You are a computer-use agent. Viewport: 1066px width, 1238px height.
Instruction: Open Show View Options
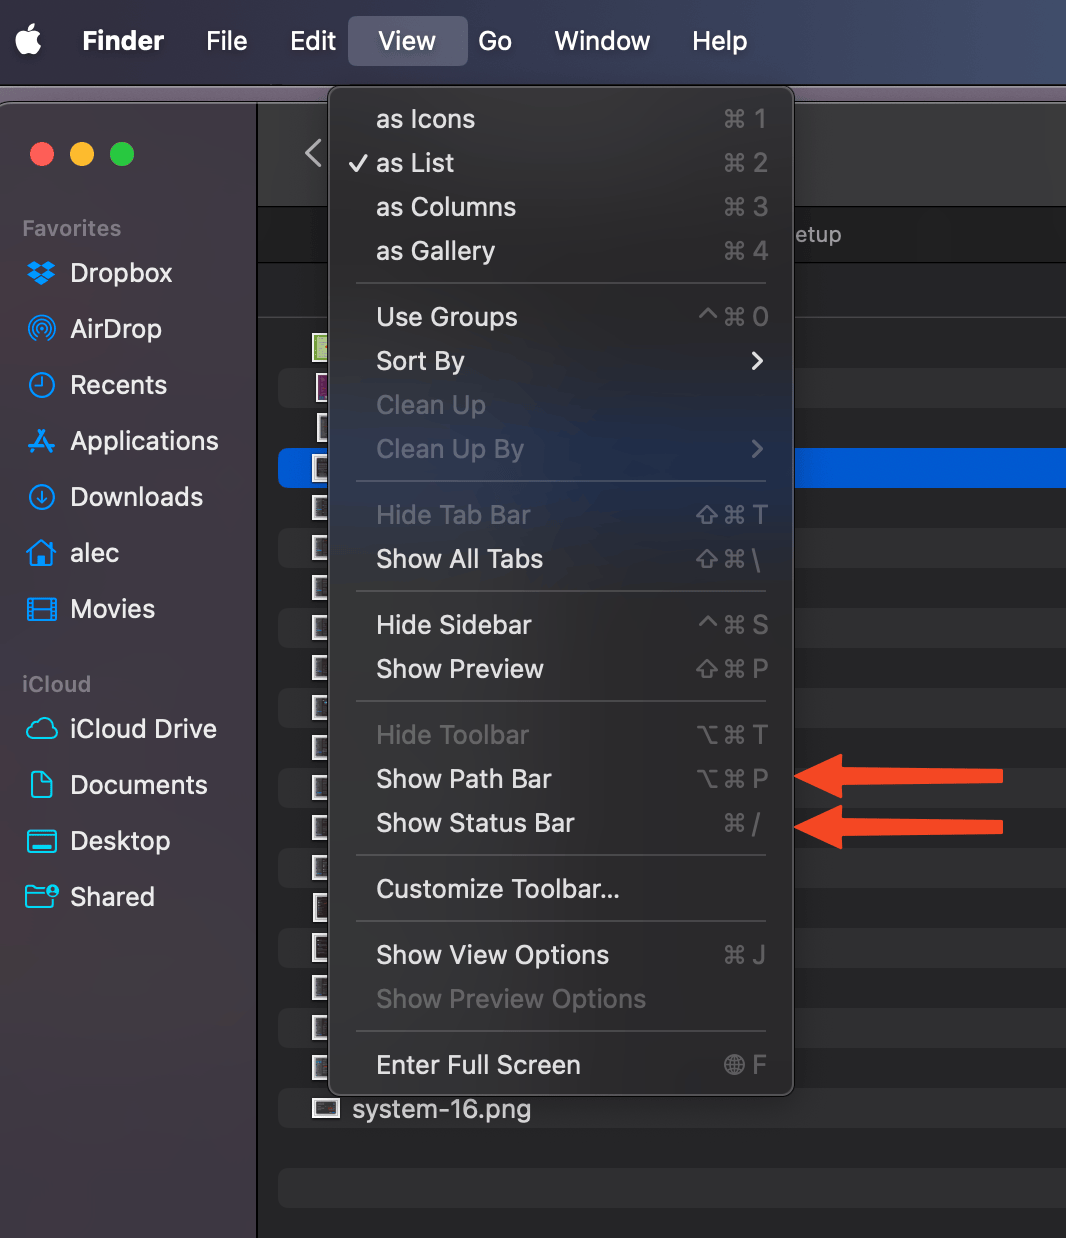click(492, 955)
